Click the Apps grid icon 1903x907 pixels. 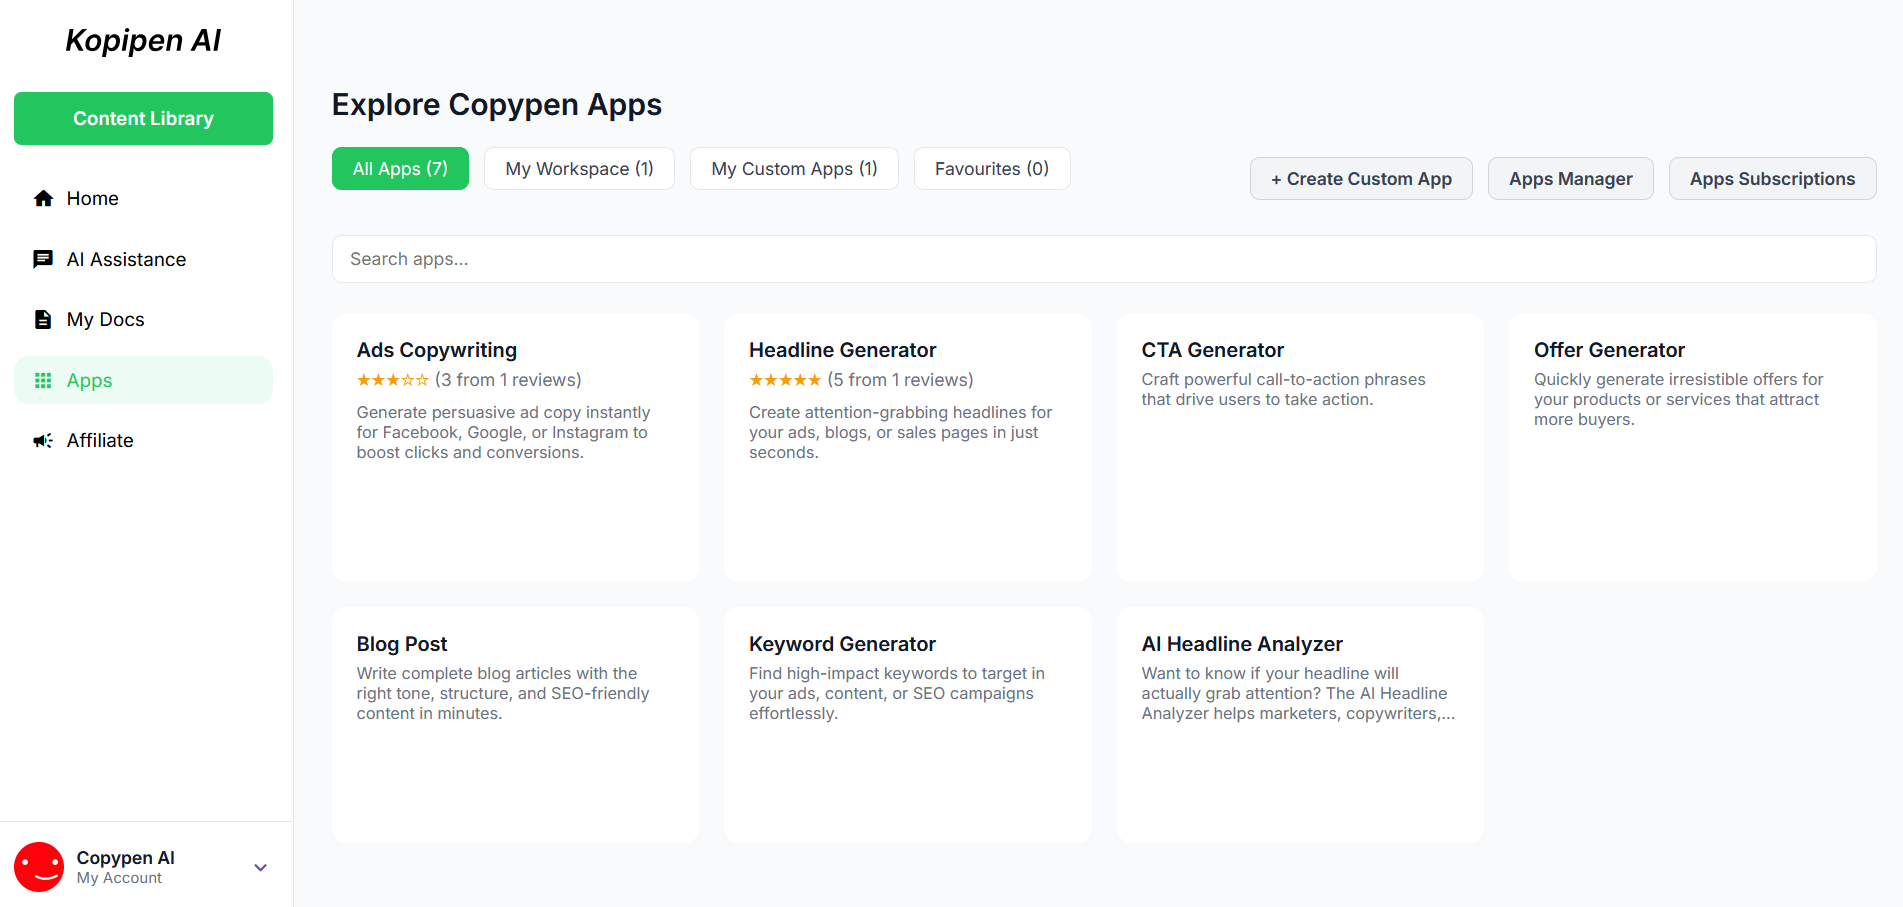[43, 380]
